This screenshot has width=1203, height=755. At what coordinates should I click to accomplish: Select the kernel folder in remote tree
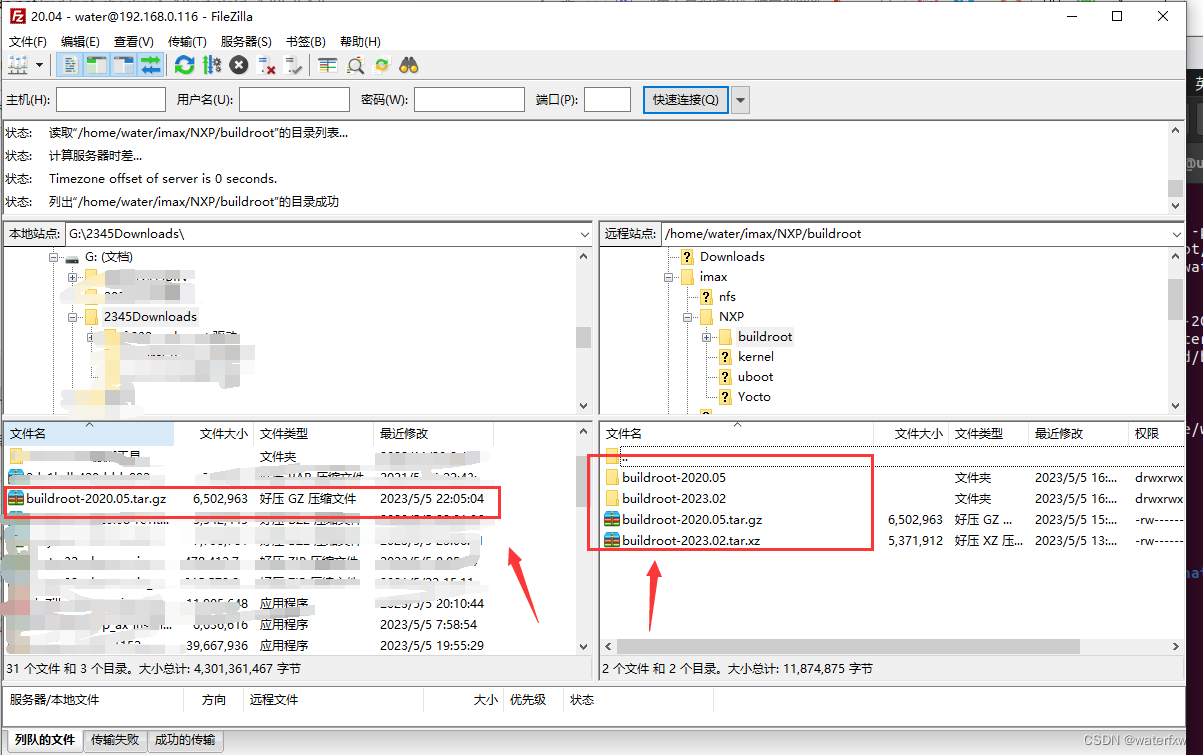(x=755, y=356)
